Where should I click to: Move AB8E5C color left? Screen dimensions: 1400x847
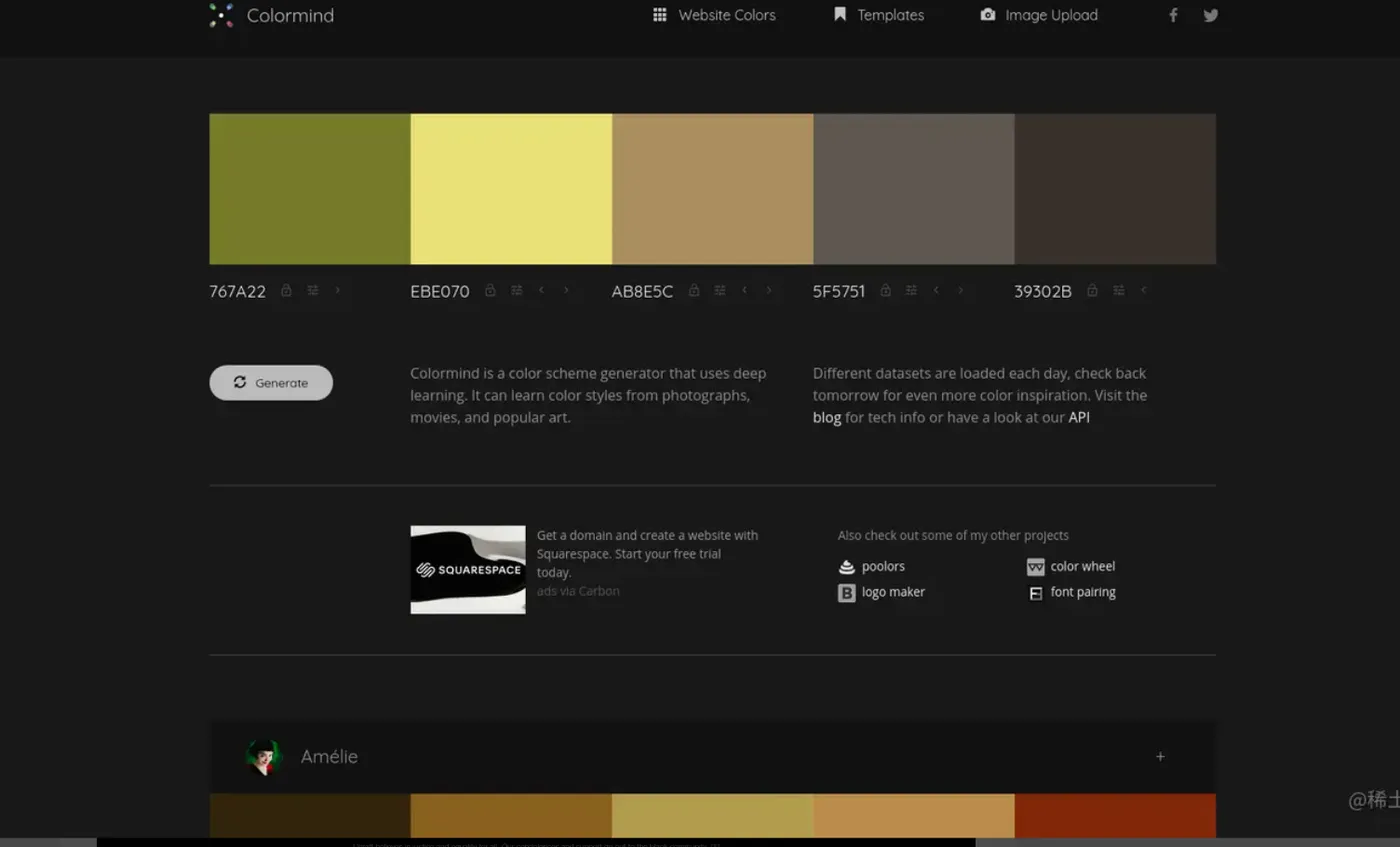[x=745, y=291]
